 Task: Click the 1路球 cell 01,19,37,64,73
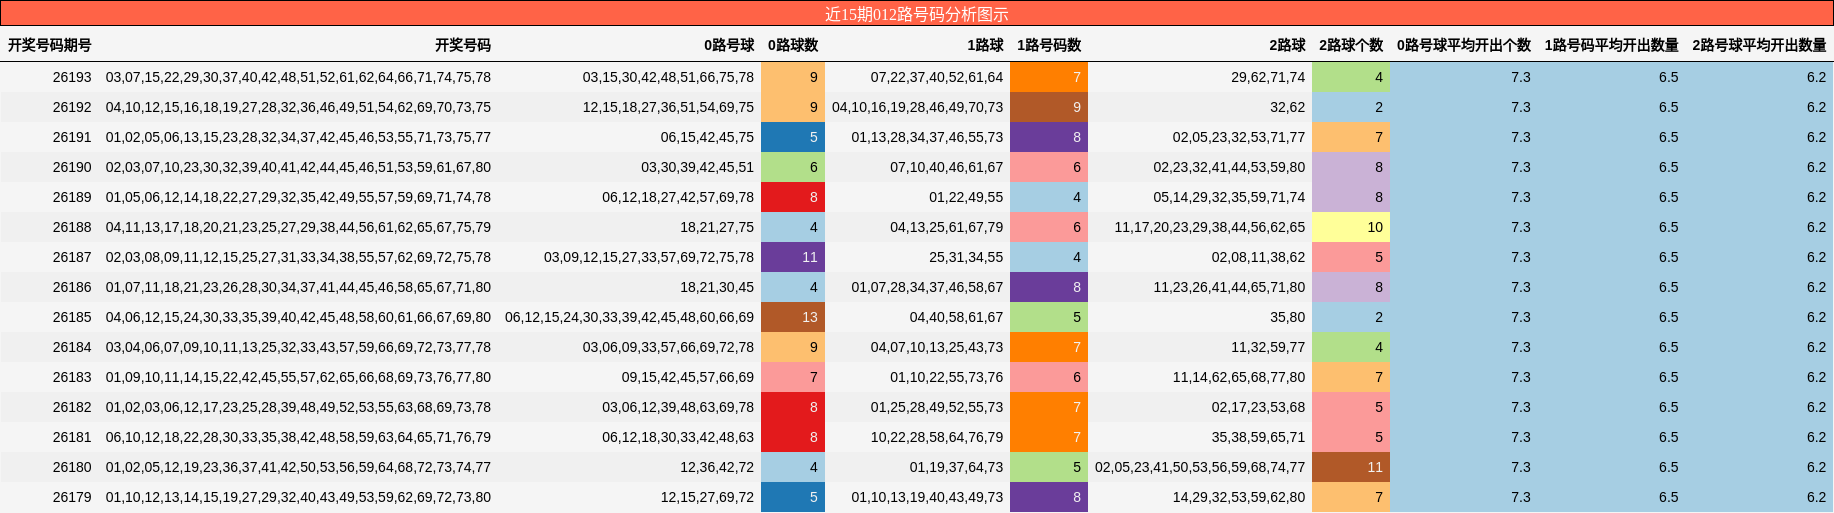click(956, 467)
